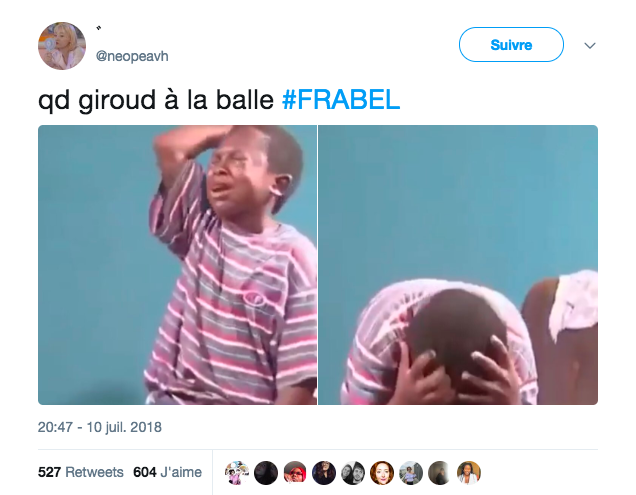Screen dimensions: 636x495
Task: Open the 20:47 - 10 juil. 2018 timestamp
Action: [100, 427]
